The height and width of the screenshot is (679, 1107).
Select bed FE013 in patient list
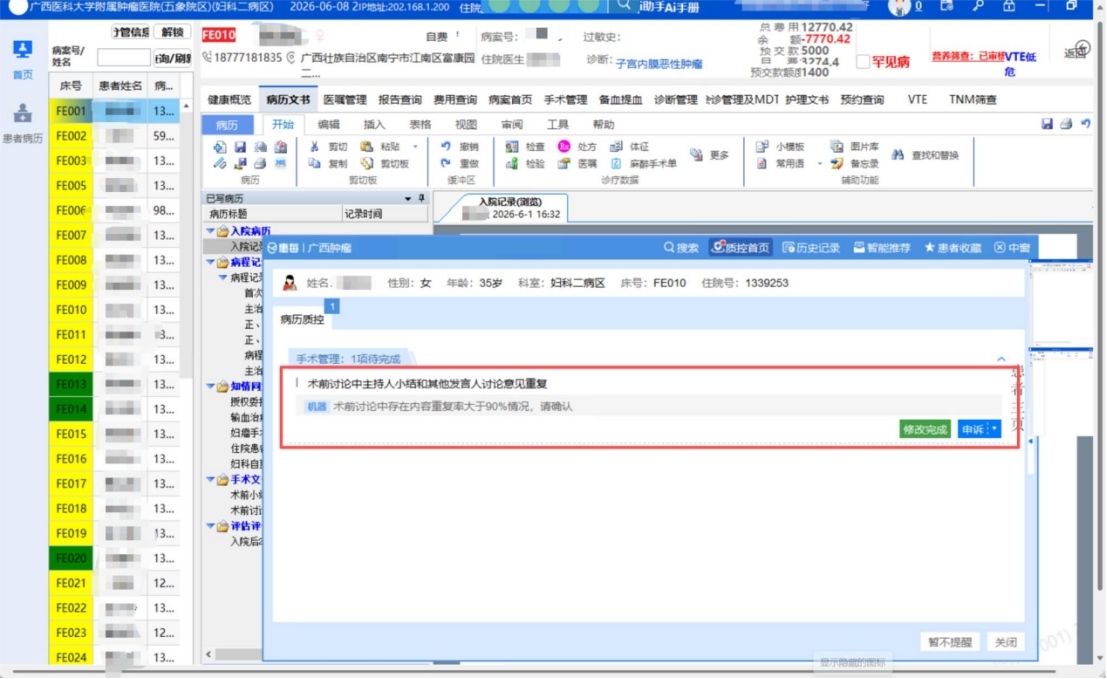[71, 385]
